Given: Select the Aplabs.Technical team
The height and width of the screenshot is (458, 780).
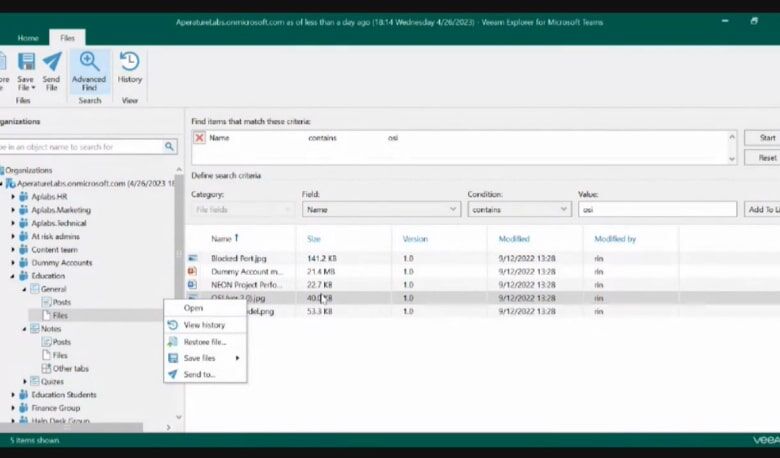Looking at the screenshot, I should (59, 223).
